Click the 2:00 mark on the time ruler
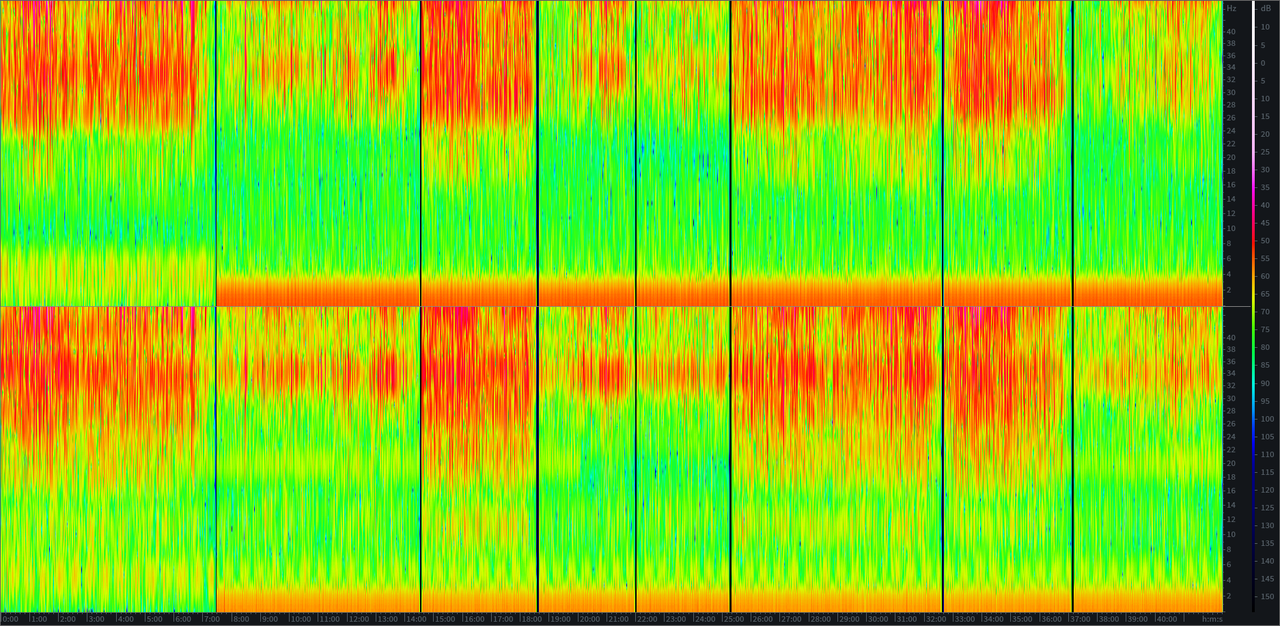1280x626 pixels. point(69,619)
